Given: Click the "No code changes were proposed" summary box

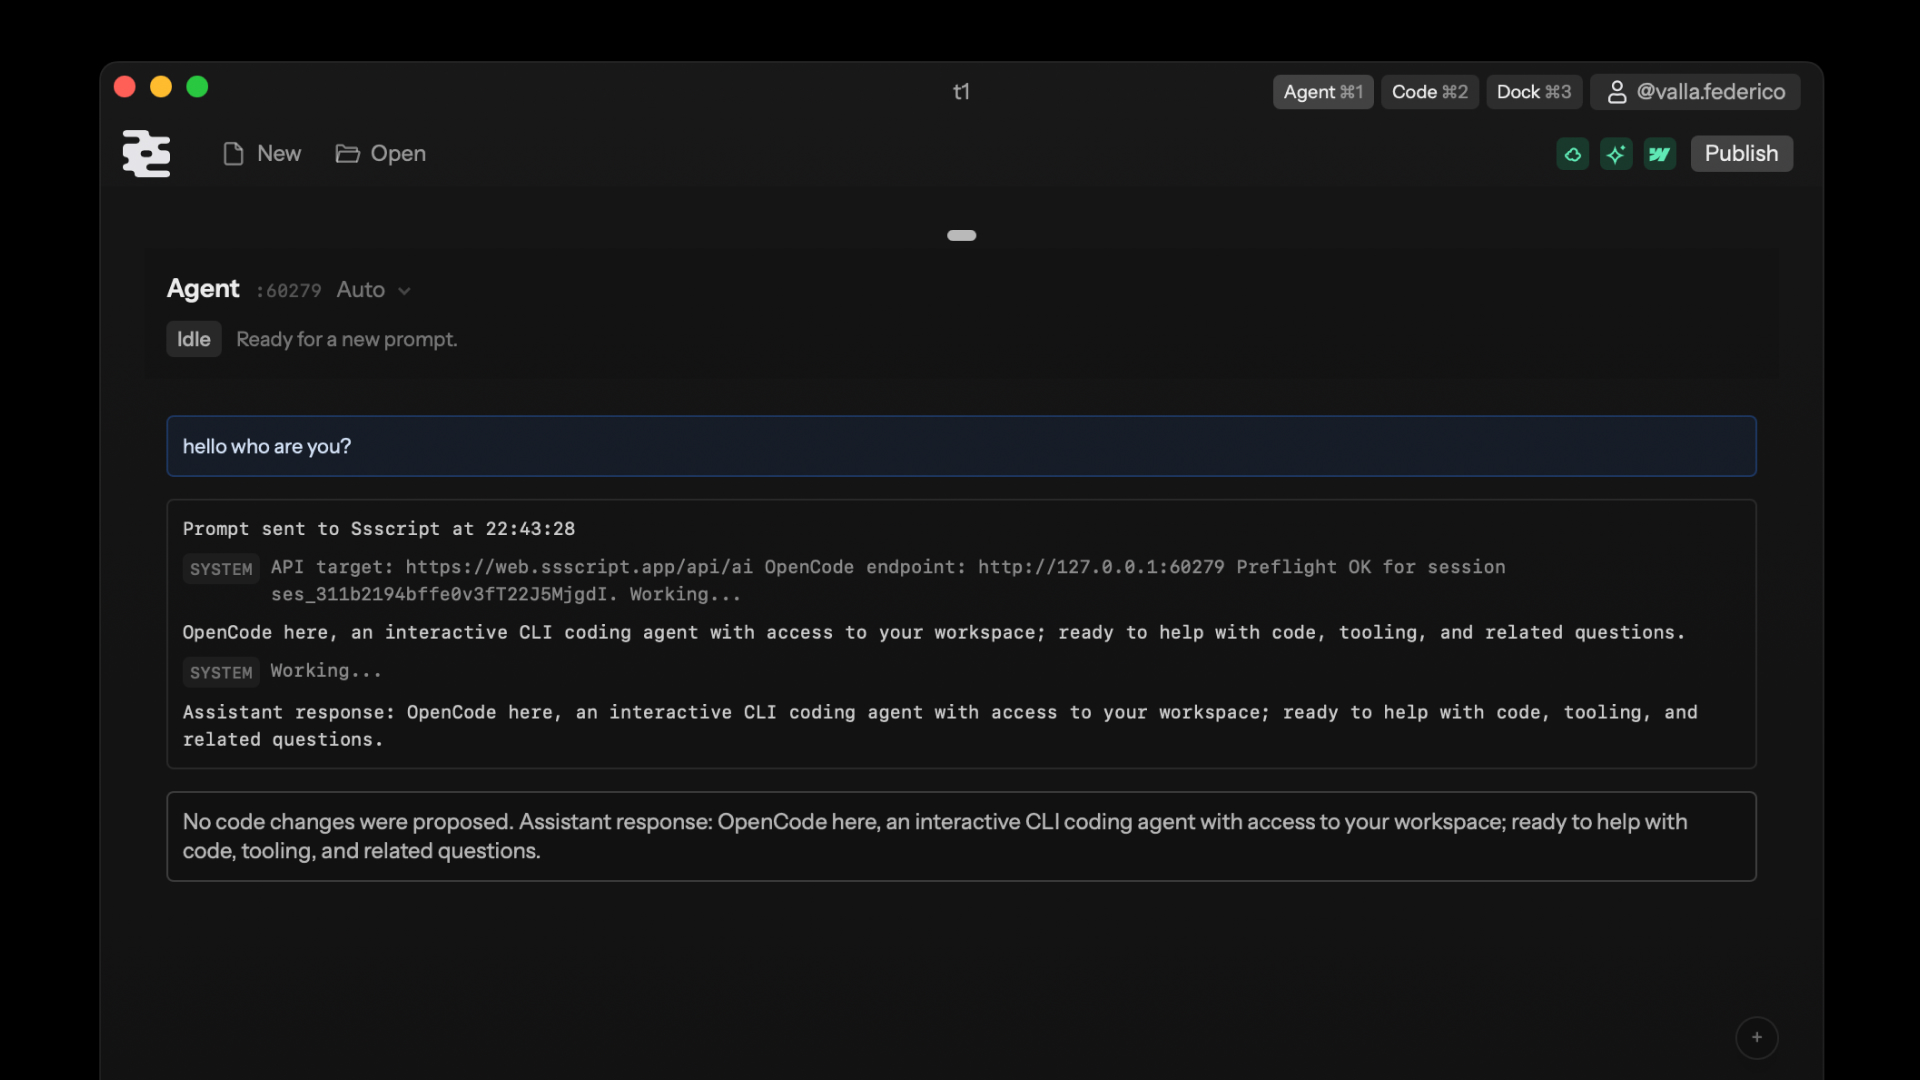Looking at the screenshot, I should [960, 836].
